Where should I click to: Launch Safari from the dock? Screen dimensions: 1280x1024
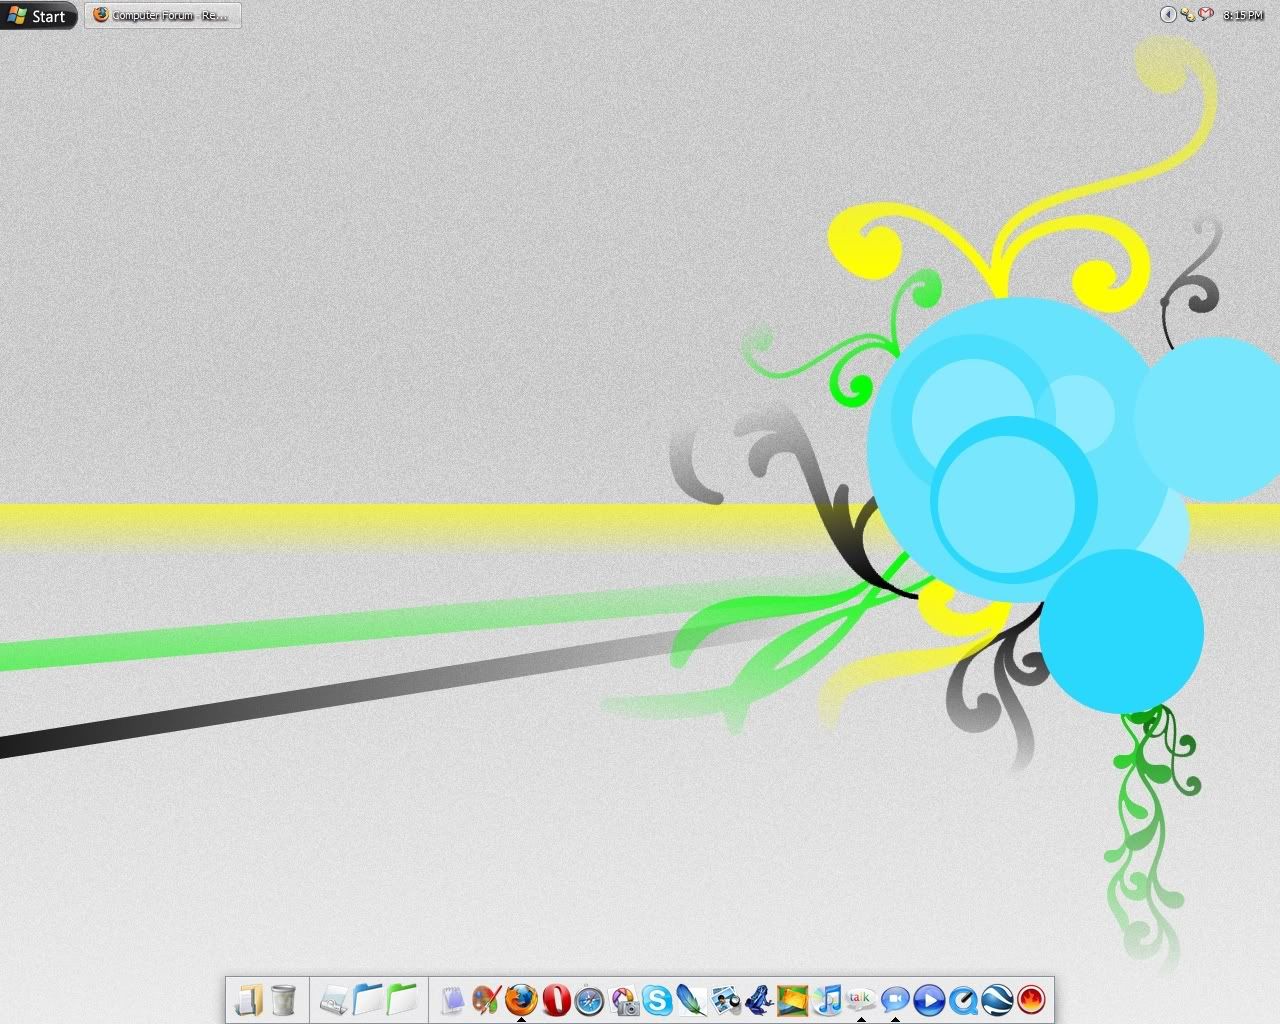point(589,999)
